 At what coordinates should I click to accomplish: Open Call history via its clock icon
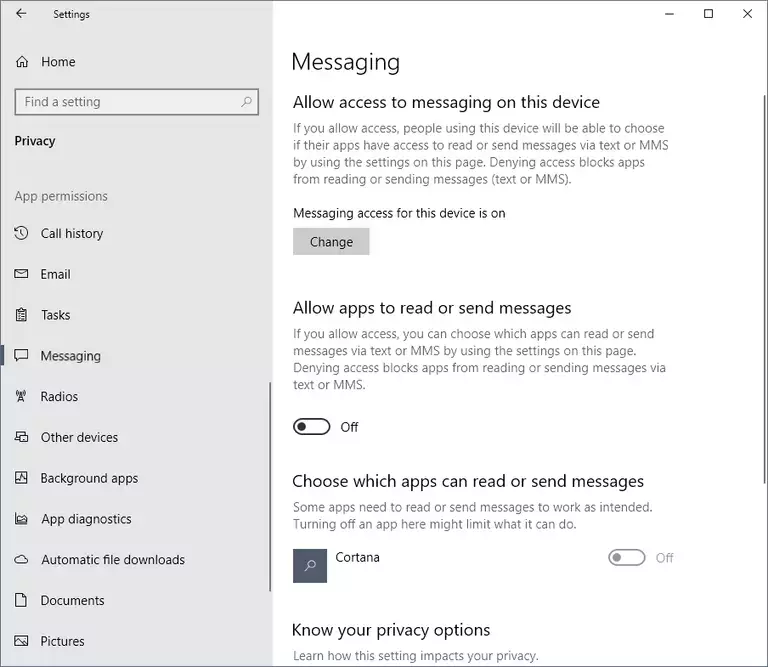(x=21, y=234)
